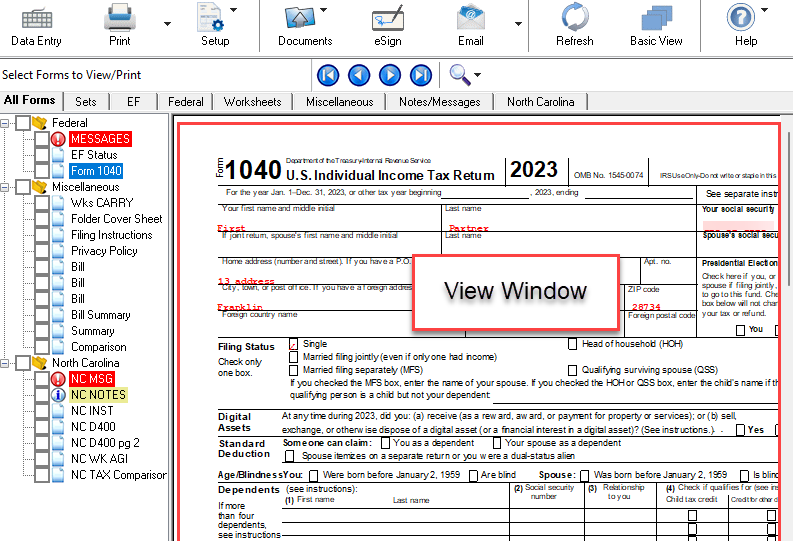Switch to Basic View icon
The image size is (793, 541).
[656, 18]
